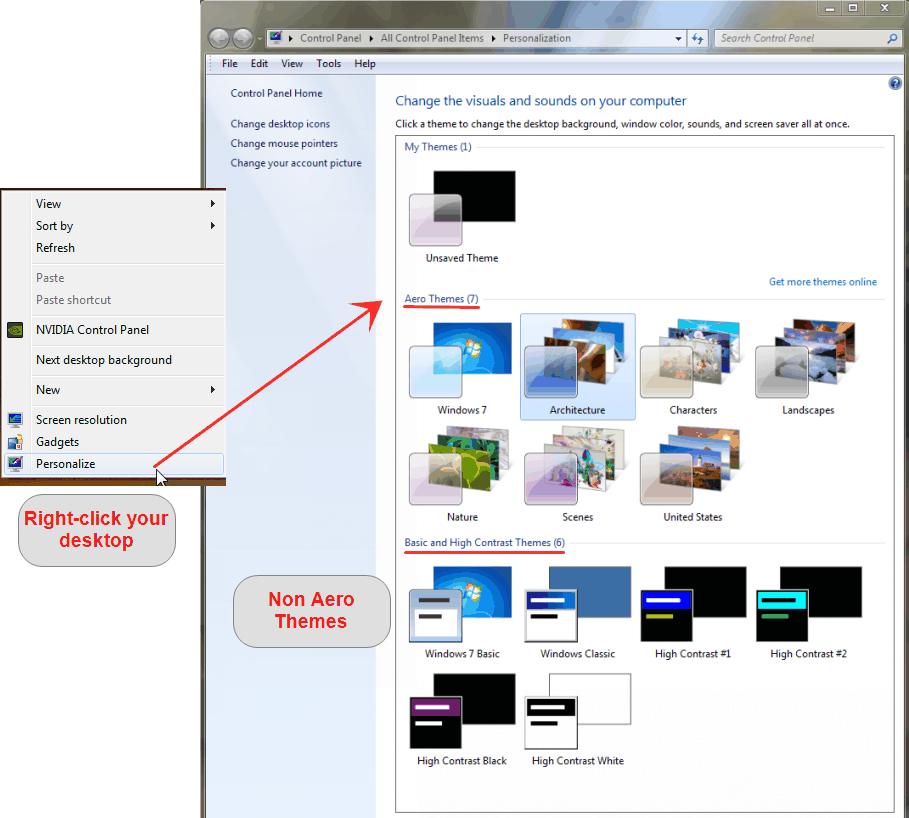Click the Forward navigation arrow button
This screenshot has height=818, width=909.
pos(243,38)
